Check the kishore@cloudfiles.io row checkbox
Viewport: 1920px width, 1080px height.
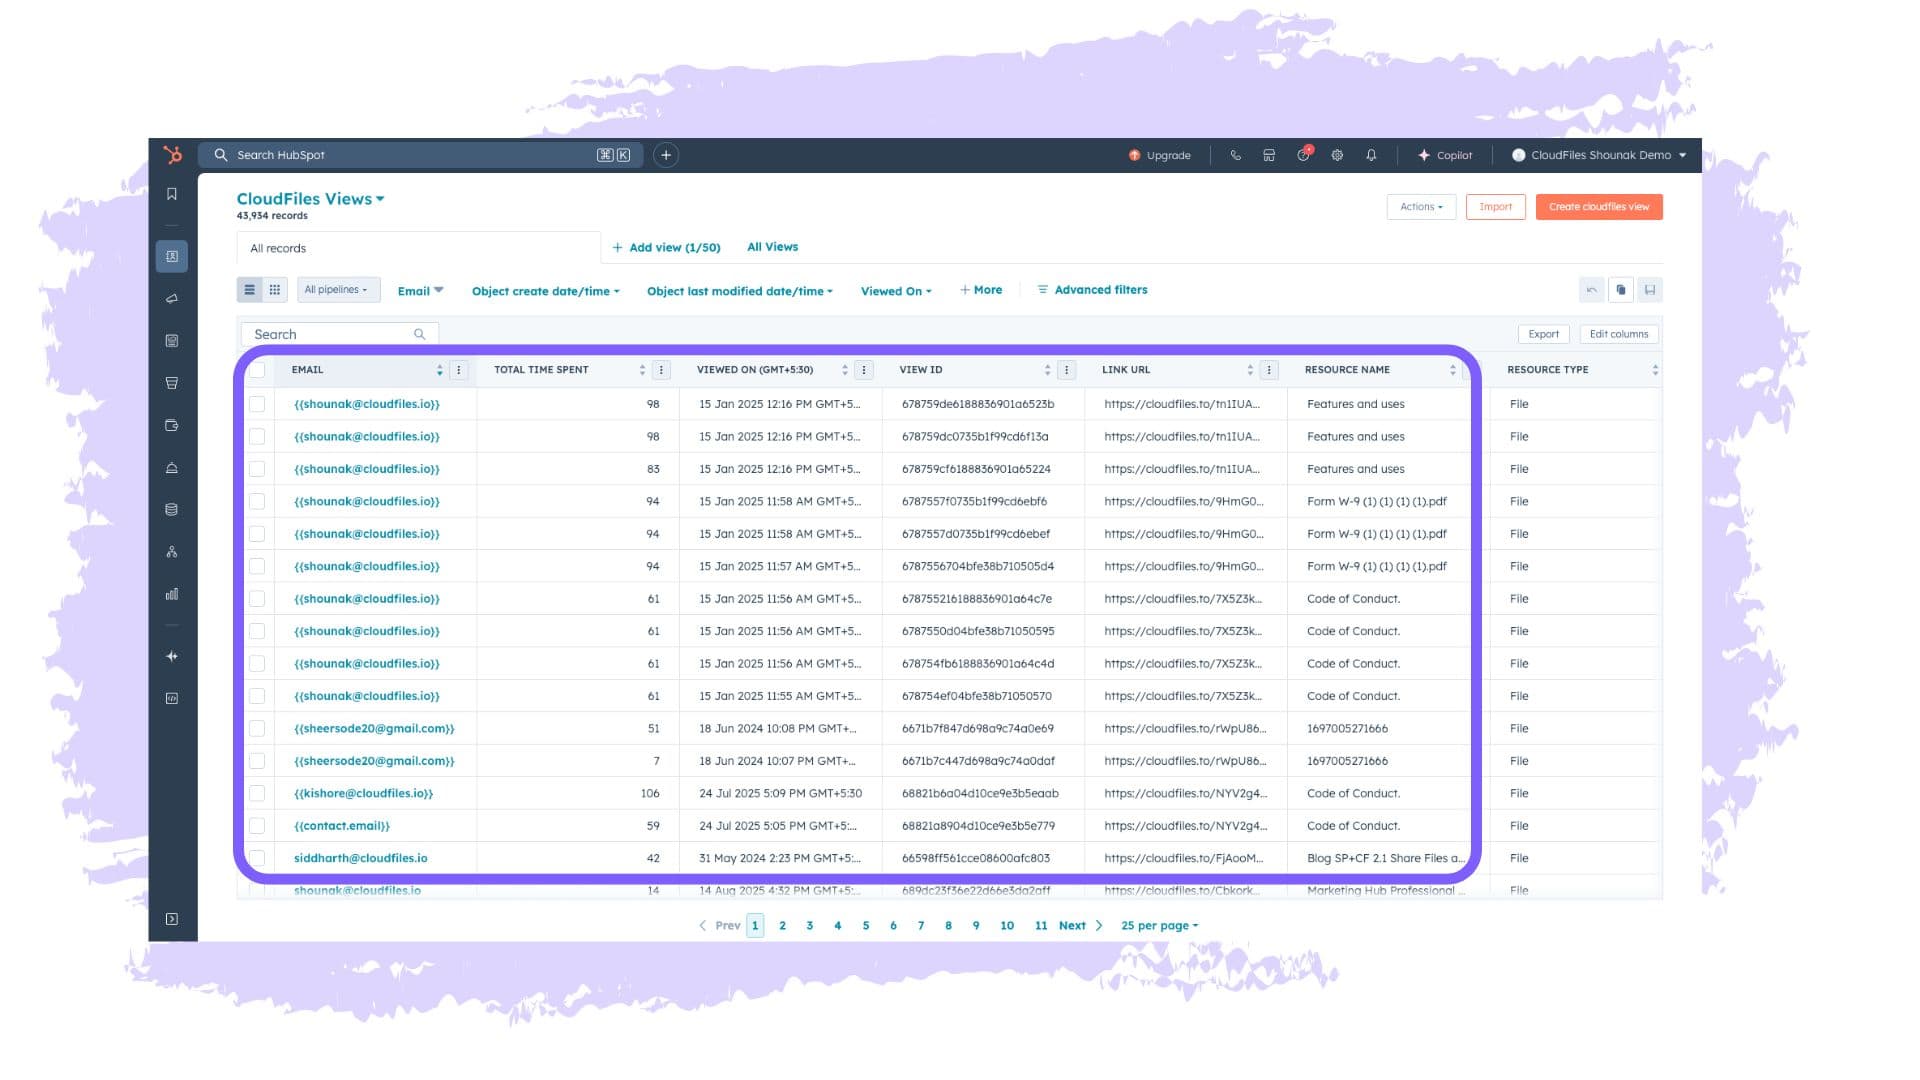[257, 793]
